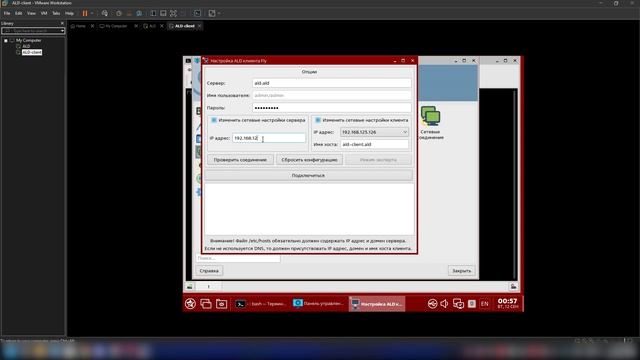Click the server IP адрес input field
The width and height of the screenshot is (640, 360).
click(269, 138)
